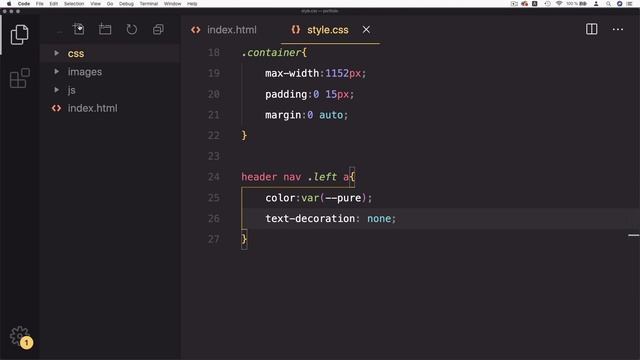Click the 'padding' property on line 20

click(x=286, y=94)
